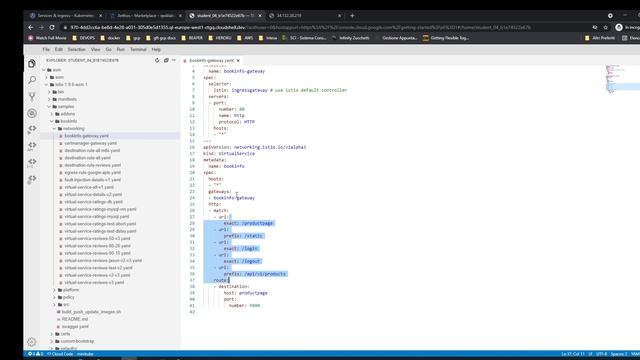Open the docker bookmark folder
640x360 pixels.
click(x=110, y=38)
